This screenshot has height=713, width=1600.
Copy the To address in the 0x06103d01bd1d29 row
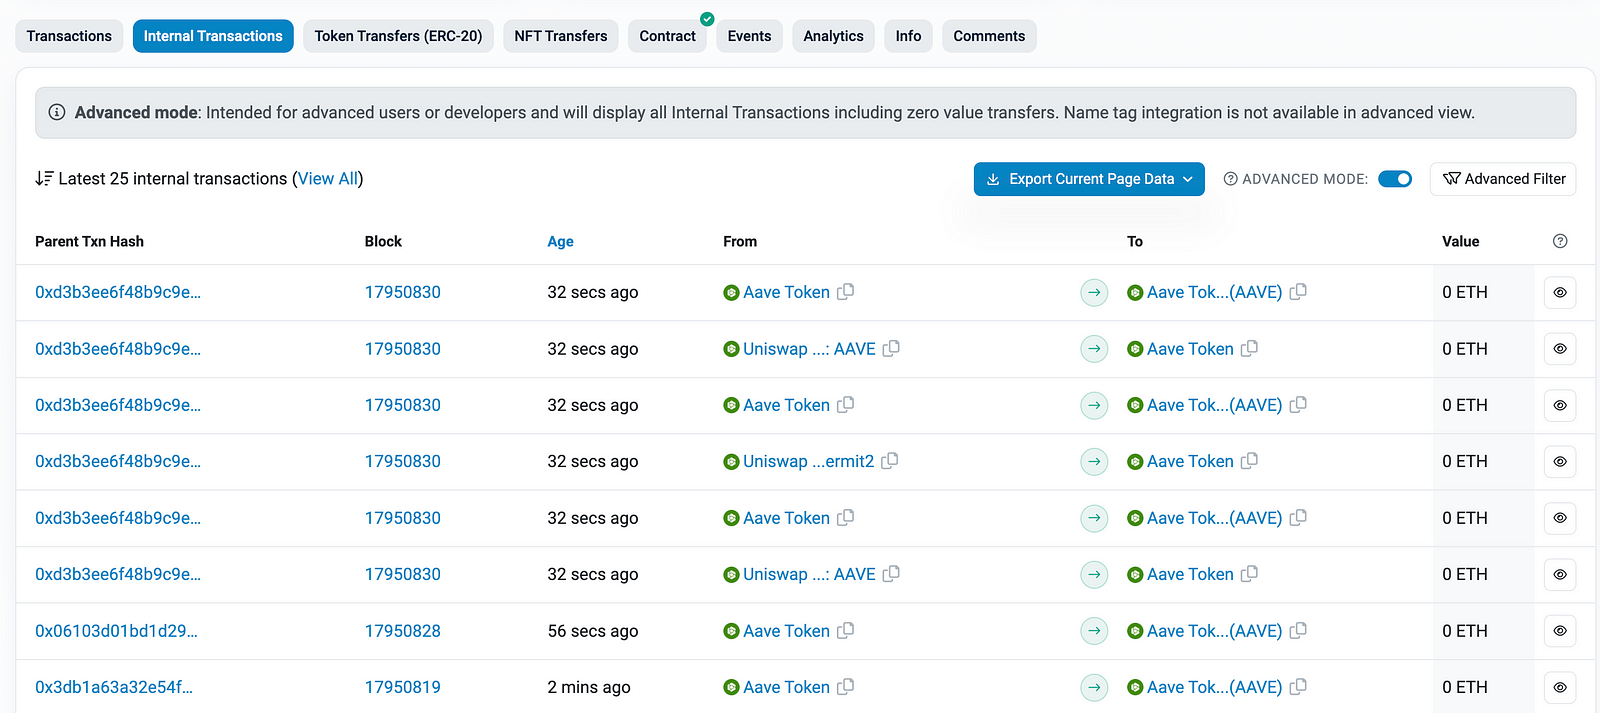[1298, 630]
